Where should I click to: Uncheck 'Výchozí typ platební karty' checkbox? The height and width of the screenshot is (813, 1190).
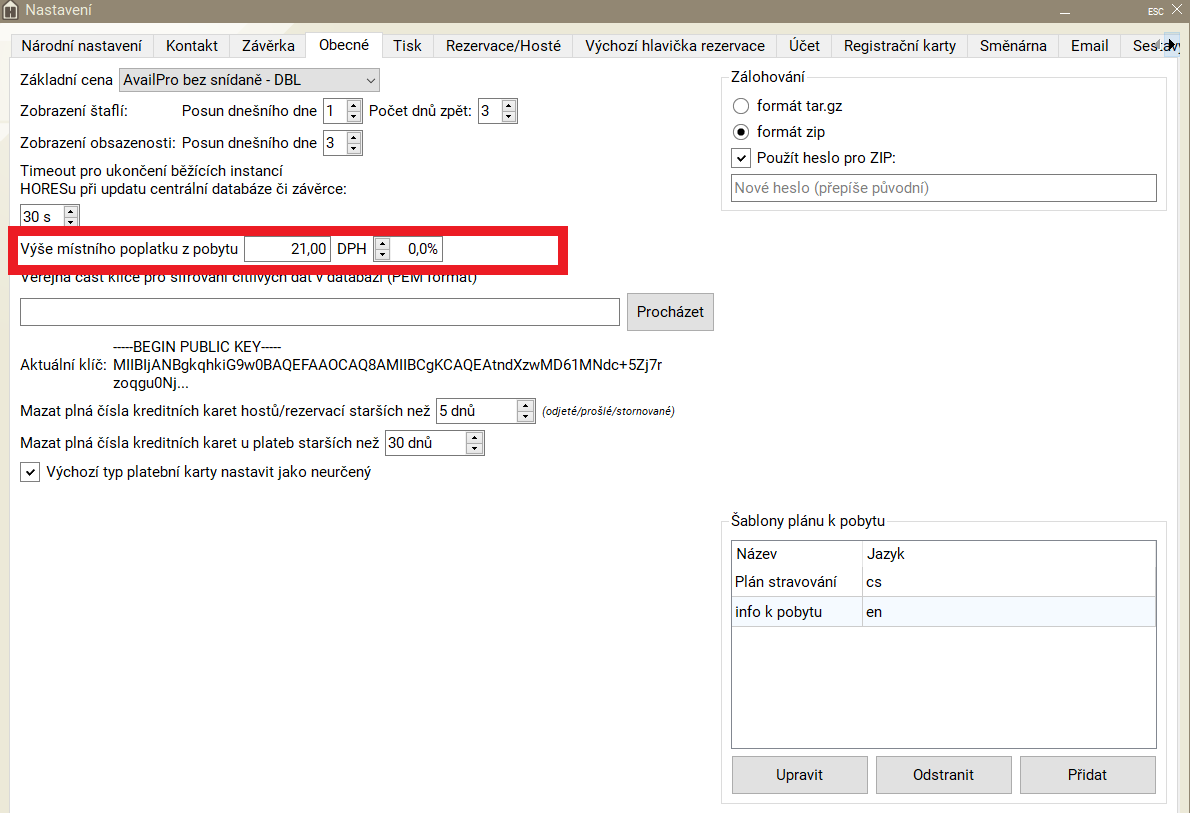[30, 472]
